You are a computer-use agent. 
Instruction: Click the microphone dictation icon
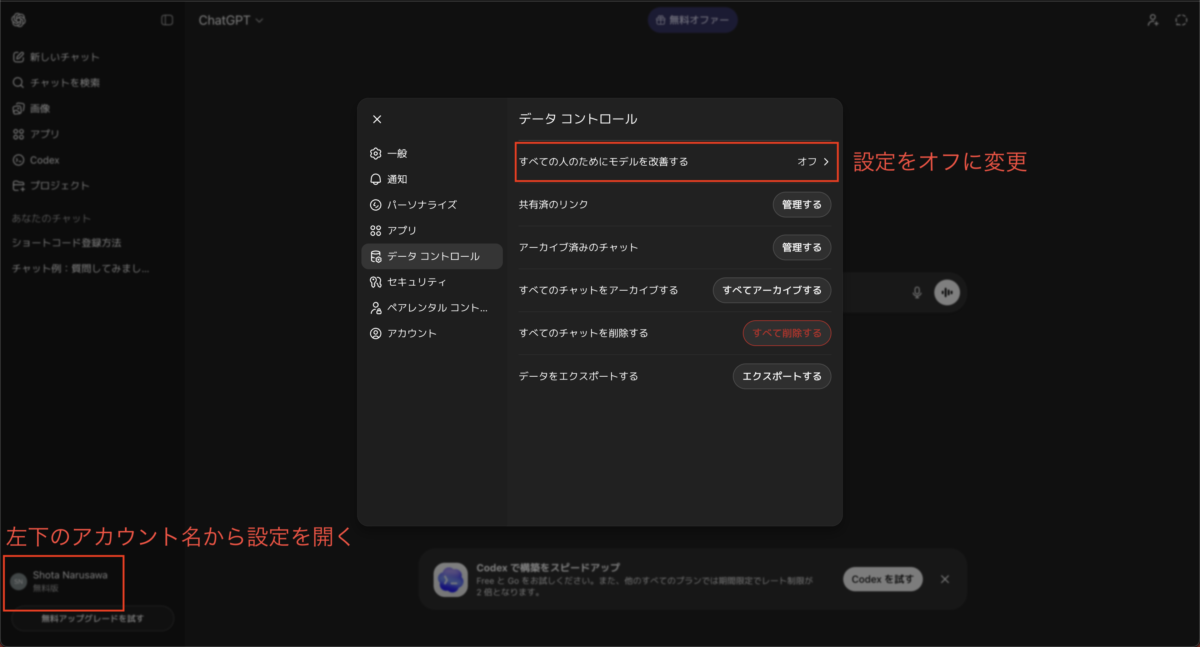[916, 292]
